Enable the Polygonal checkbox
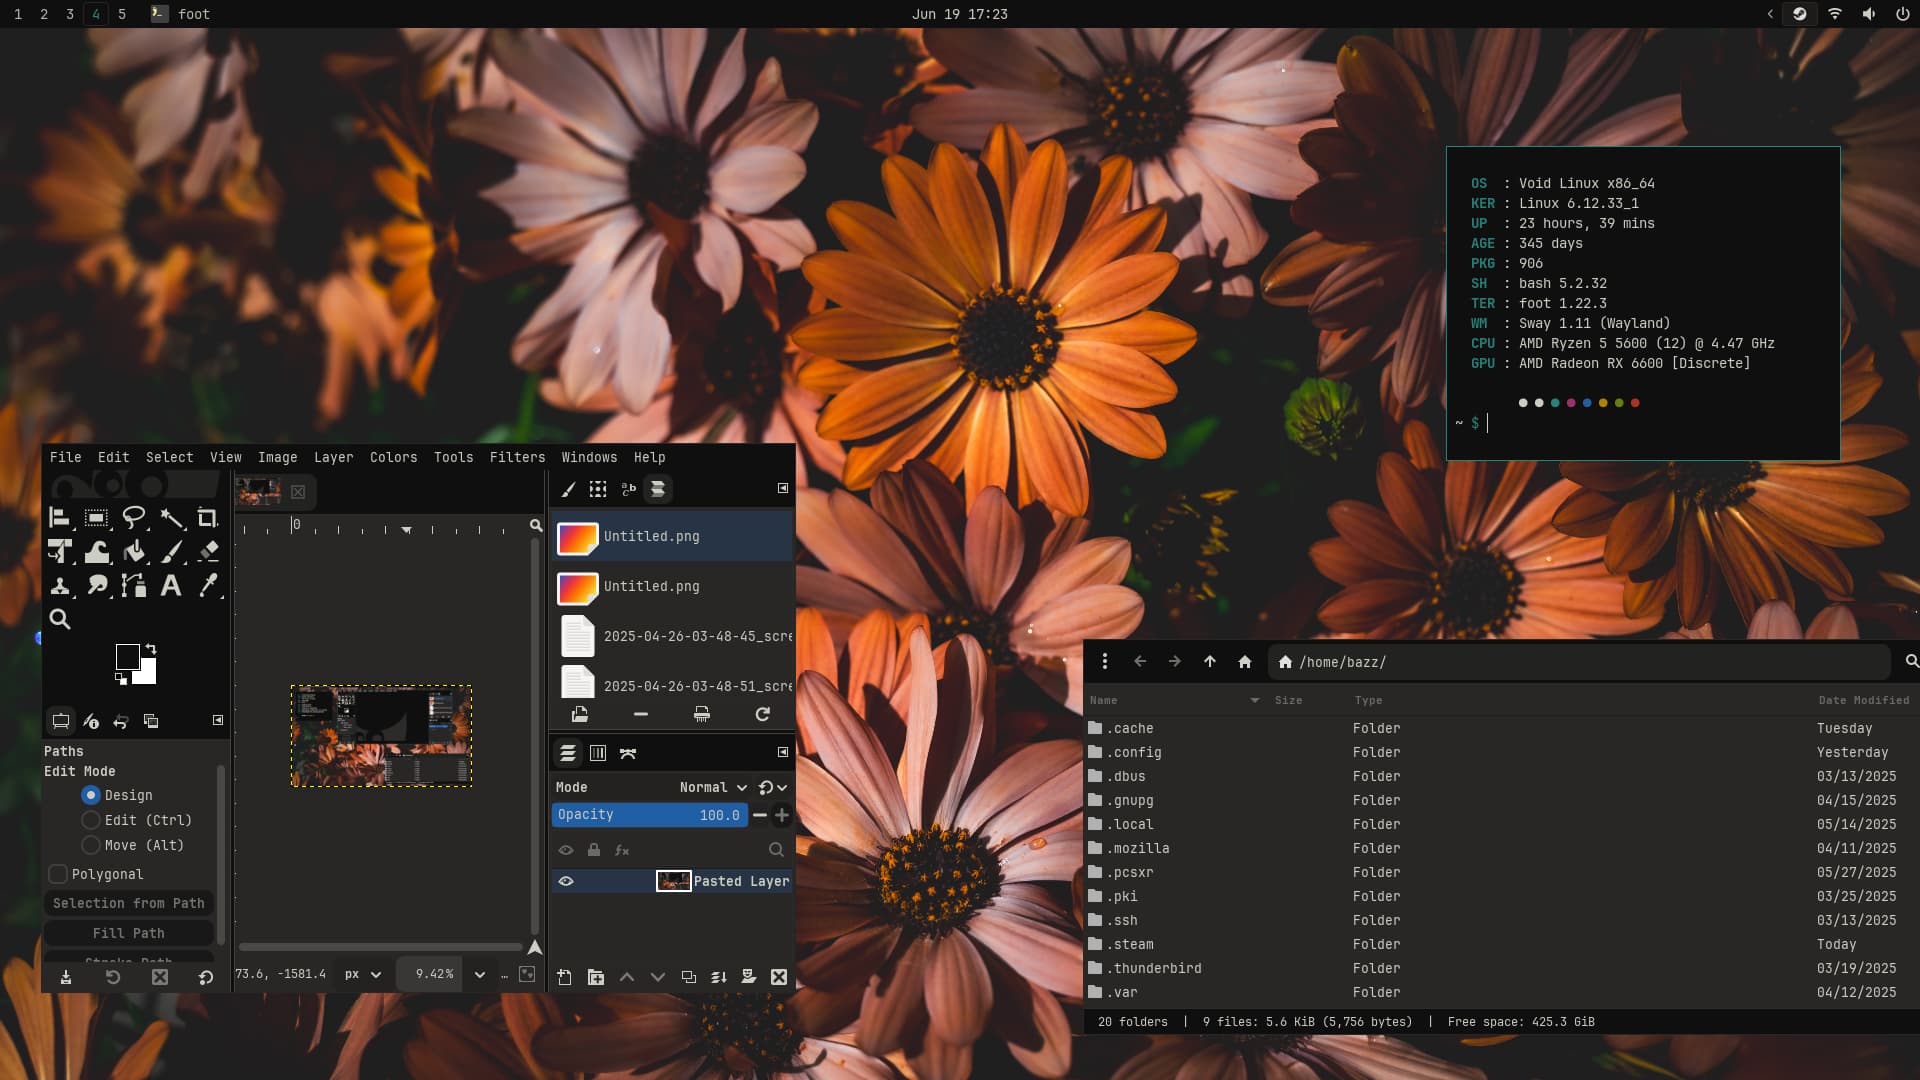The image size is (1920, 1080). coord(59,874)
